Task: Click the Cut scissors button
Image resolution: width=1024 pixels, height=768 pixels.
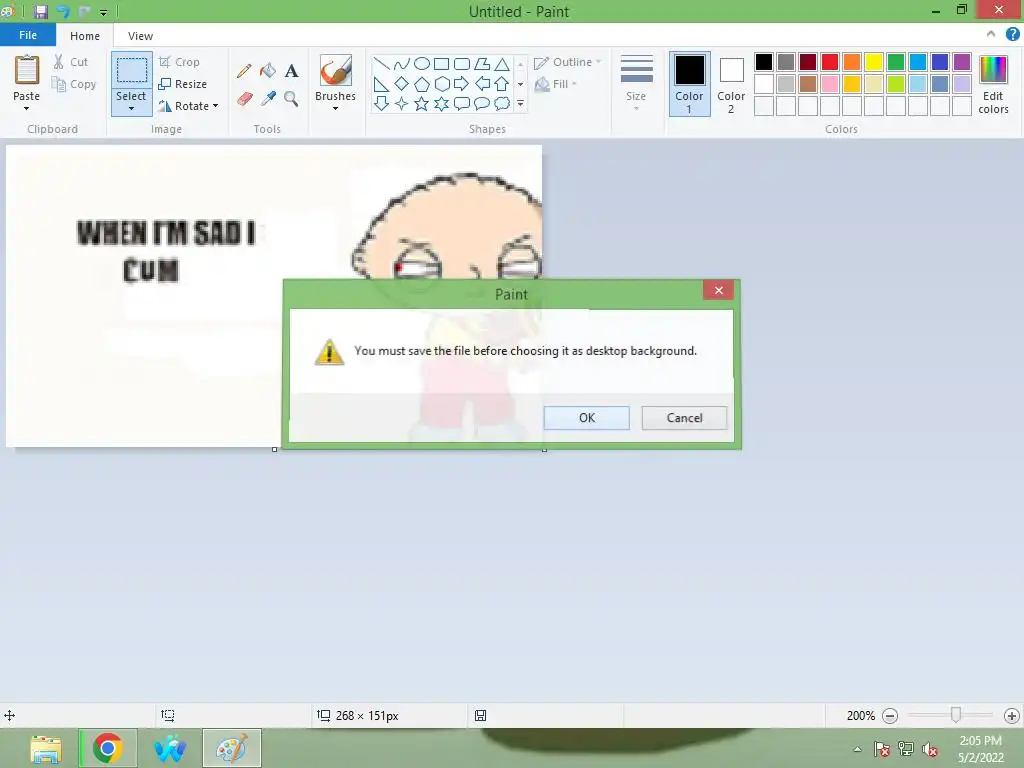Action: coord(71,61)
